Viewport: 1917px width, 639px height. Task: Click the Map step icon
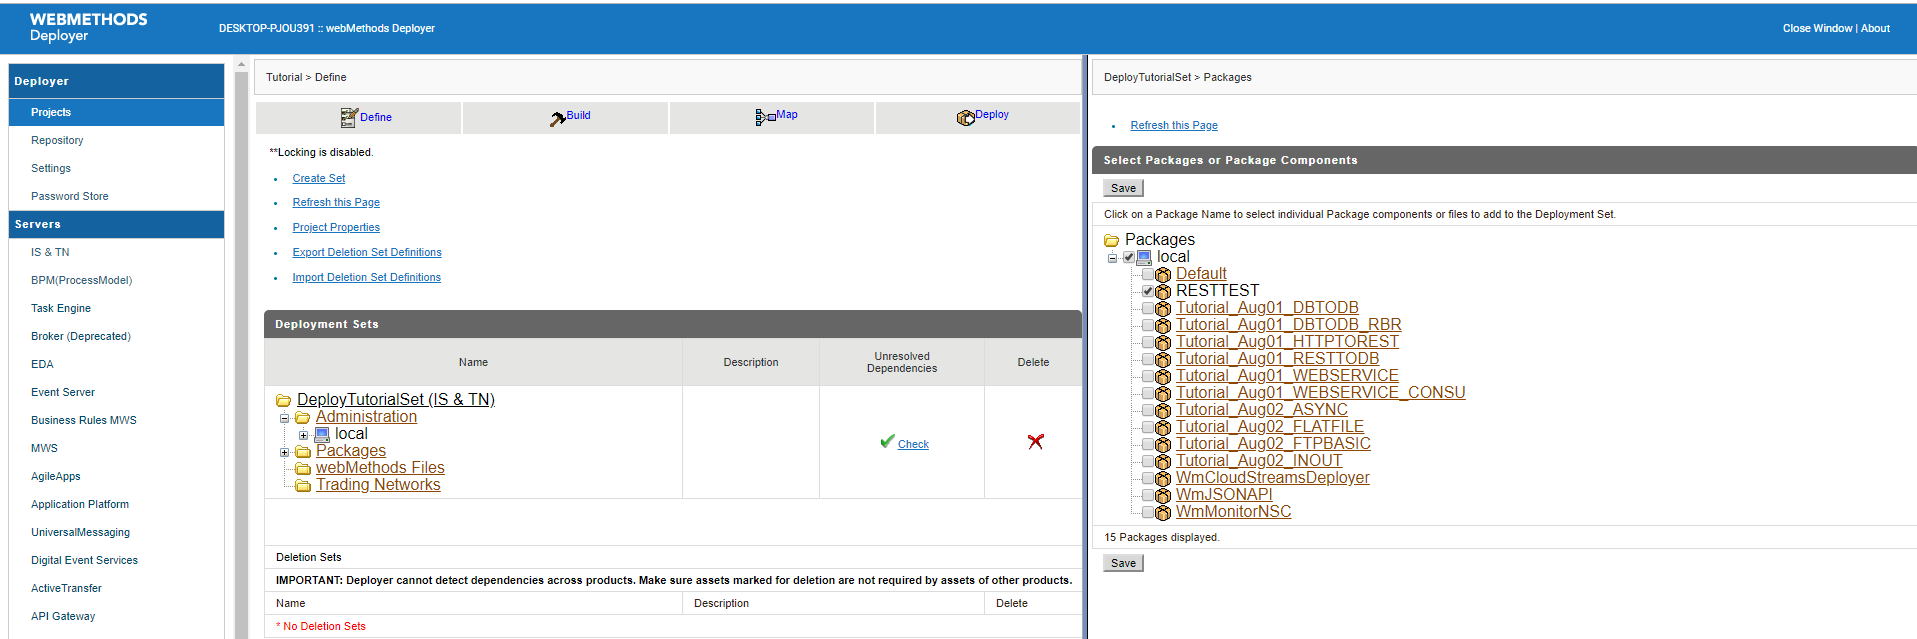(765, 117)
